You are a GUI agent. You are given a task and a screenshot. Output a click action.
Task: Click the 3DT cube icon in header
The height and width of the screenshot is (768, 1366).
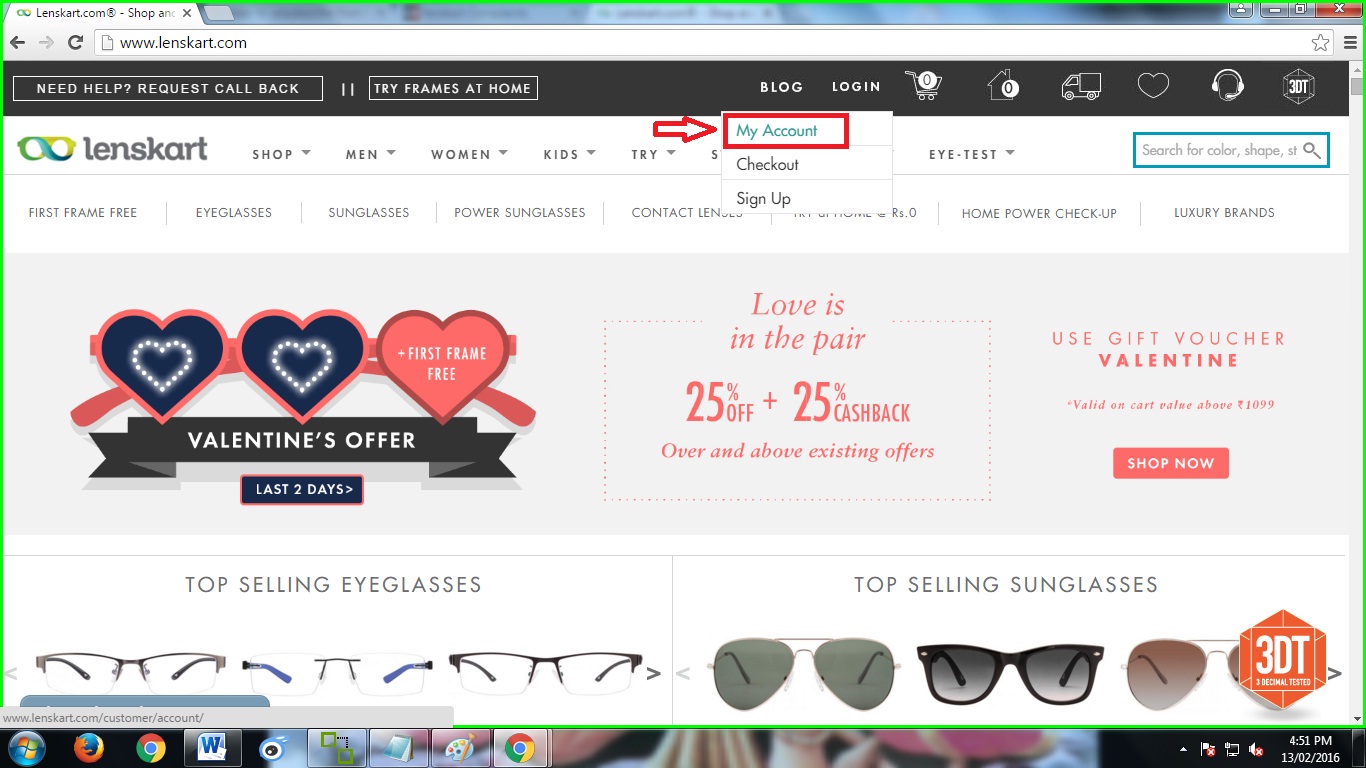(x=1298, y=86)
